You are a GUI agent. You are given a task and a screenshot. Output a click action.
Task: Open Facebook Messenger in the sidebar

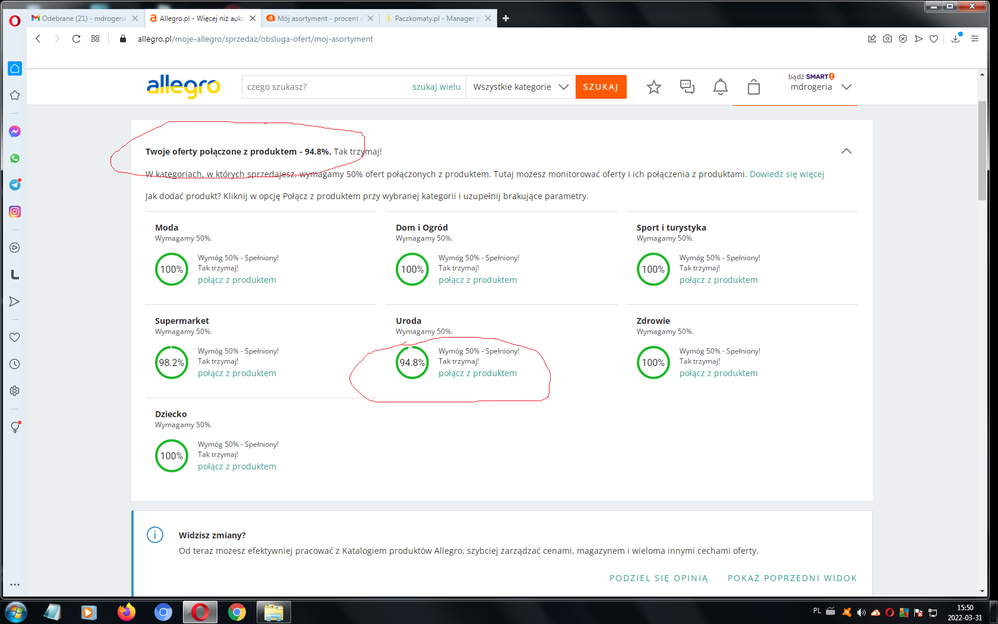[15, 131]
